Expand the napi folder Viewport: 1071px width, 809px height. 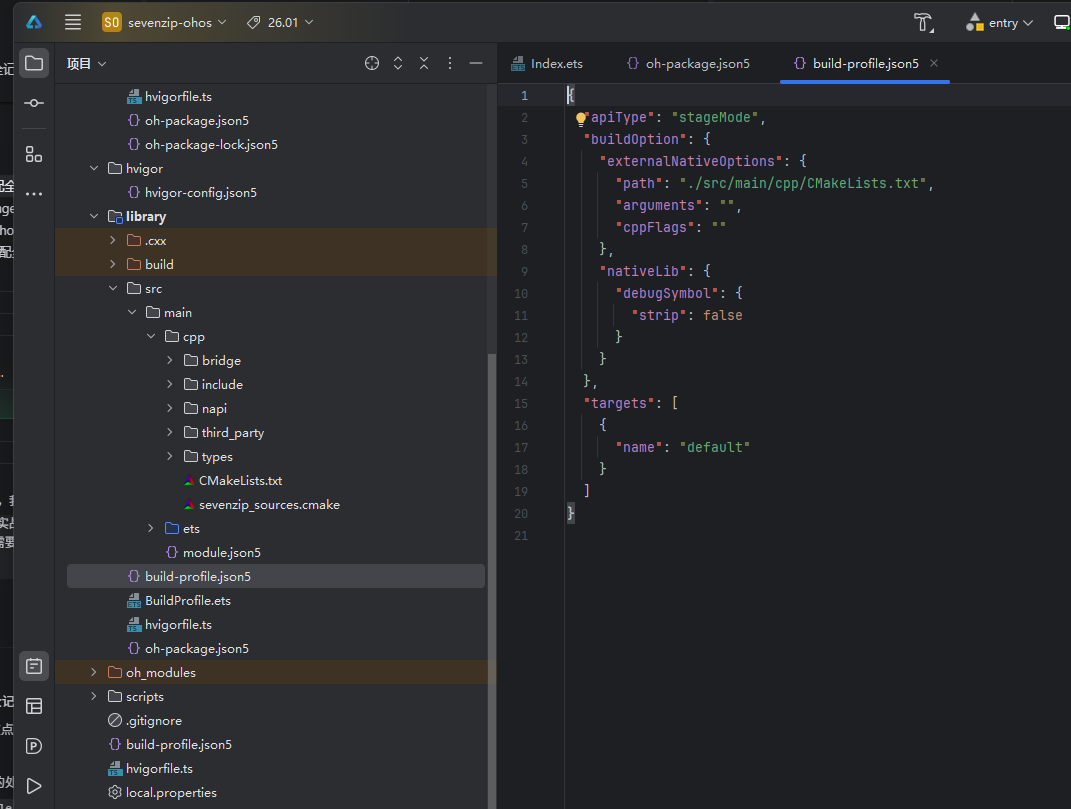tap(170, 408)
